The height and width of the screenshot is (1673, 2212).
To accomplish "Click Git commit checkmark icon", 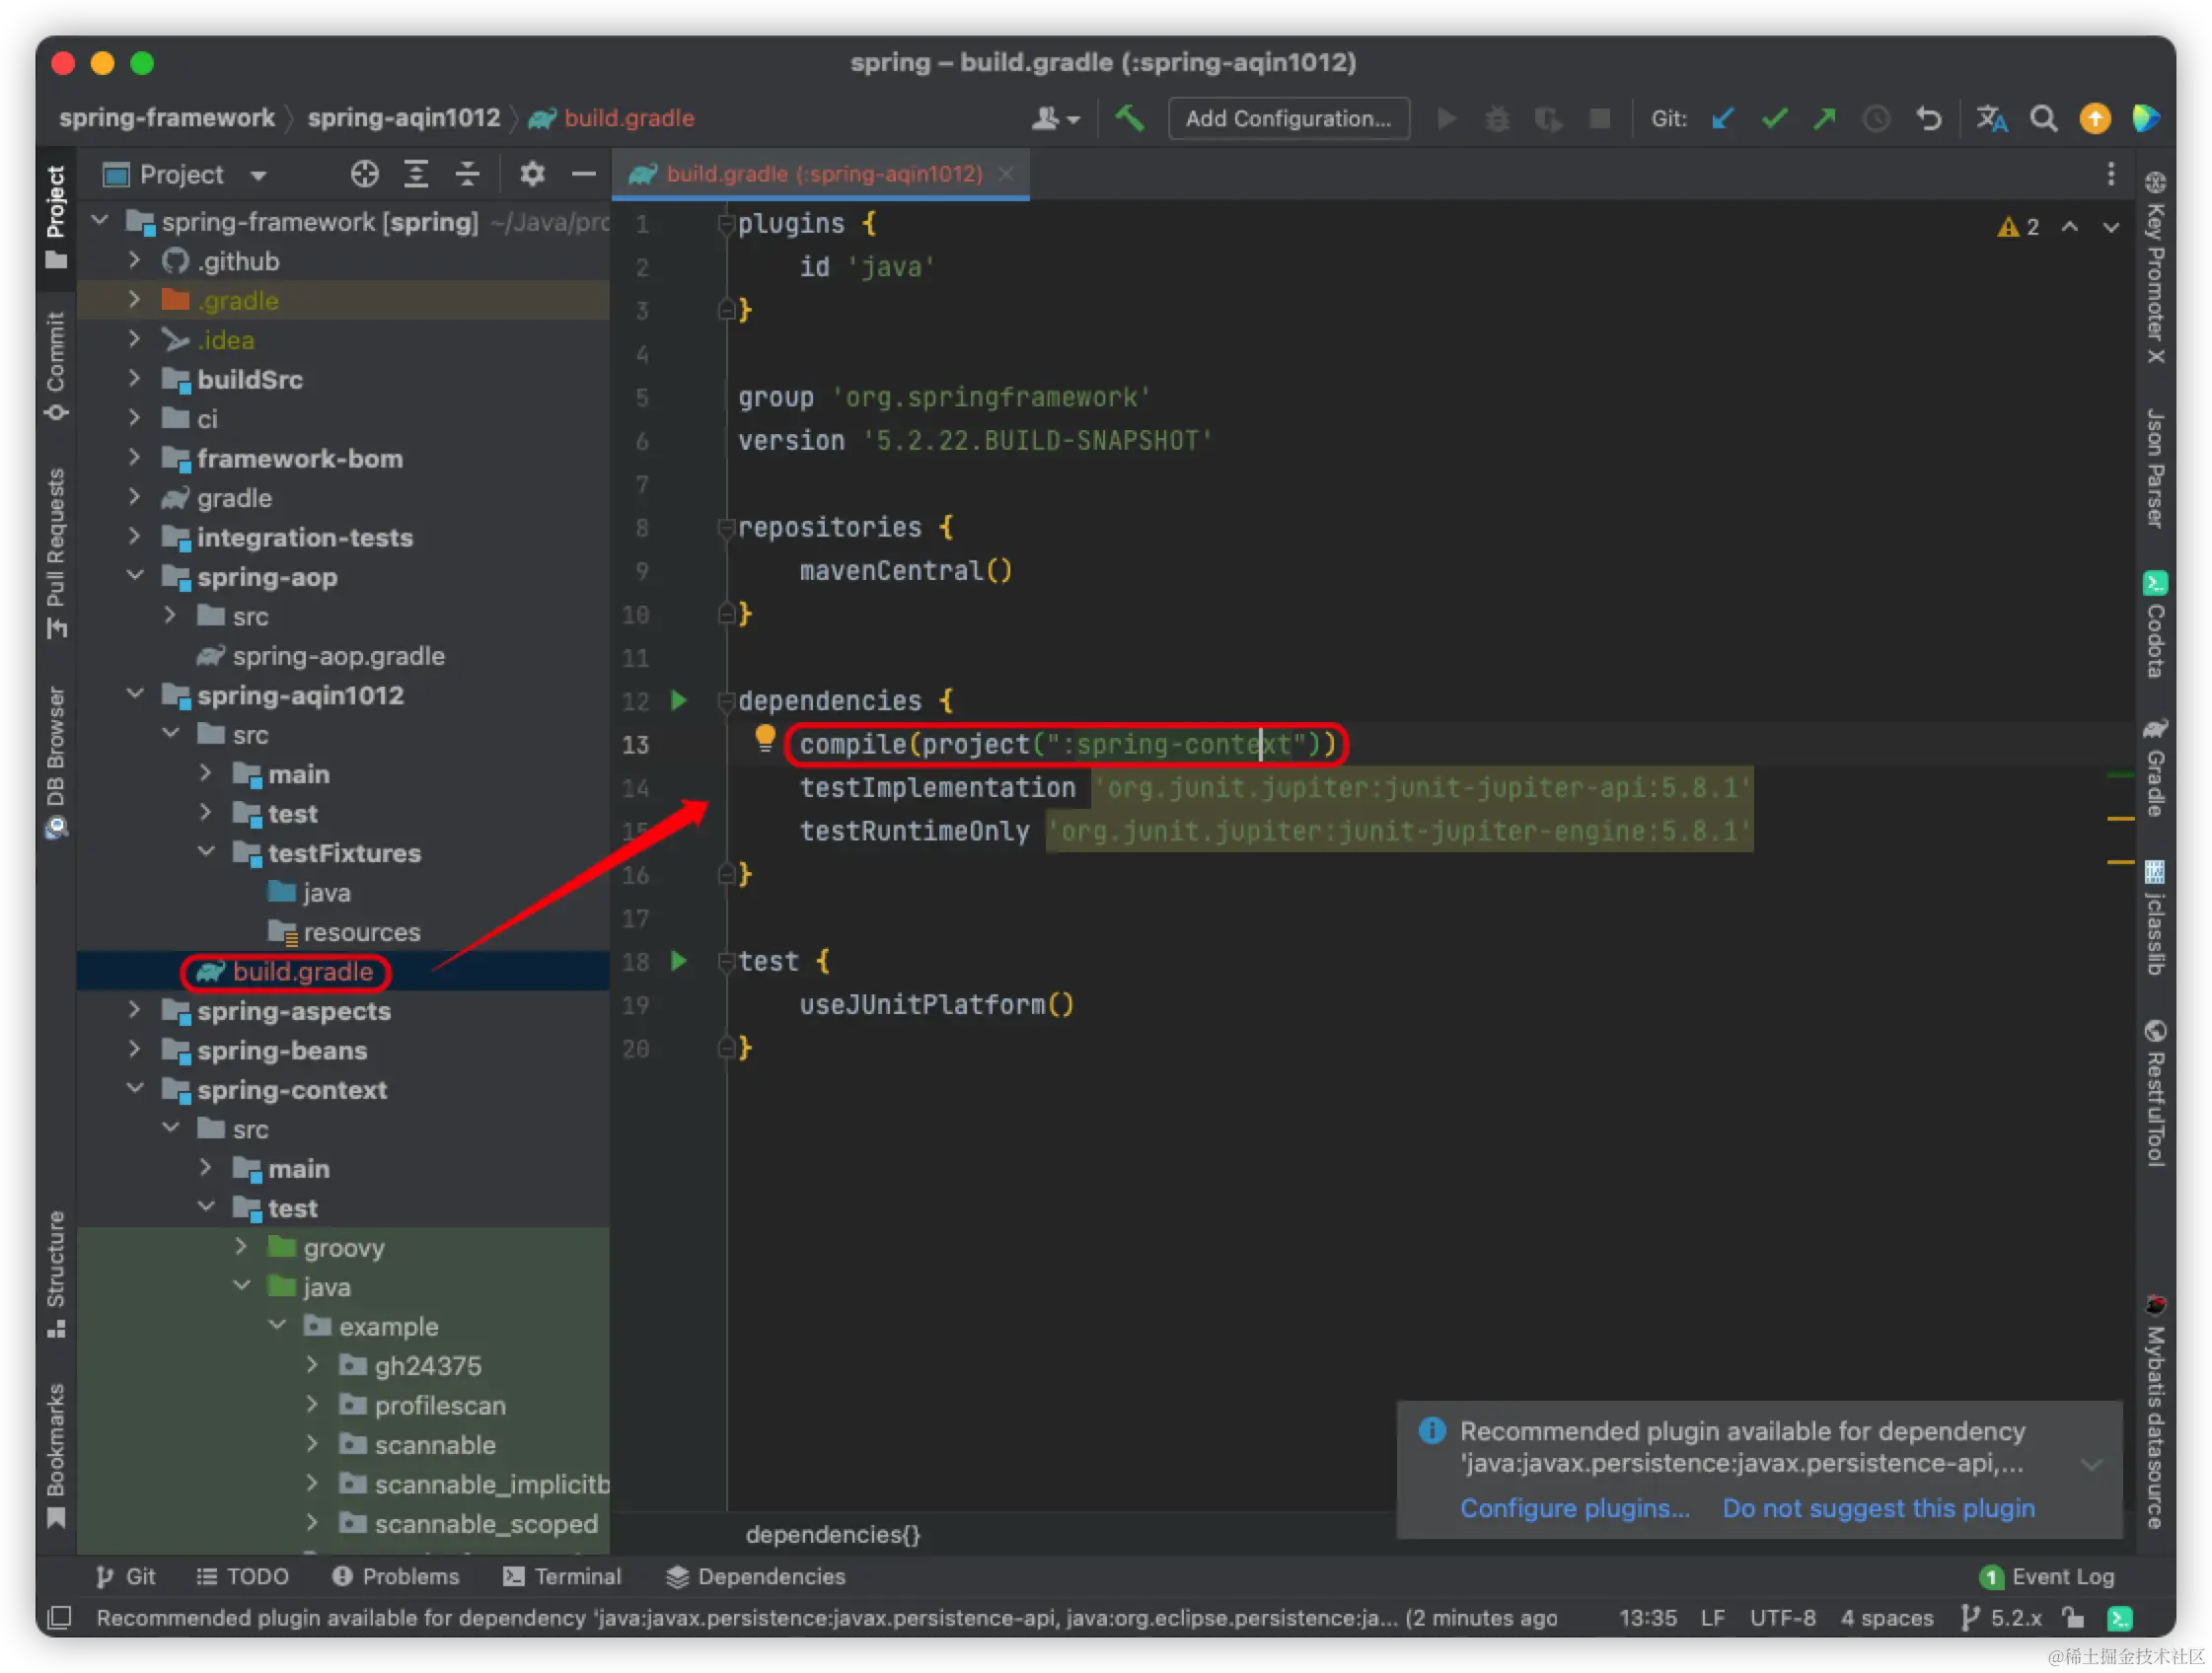I will [1774, 119].
